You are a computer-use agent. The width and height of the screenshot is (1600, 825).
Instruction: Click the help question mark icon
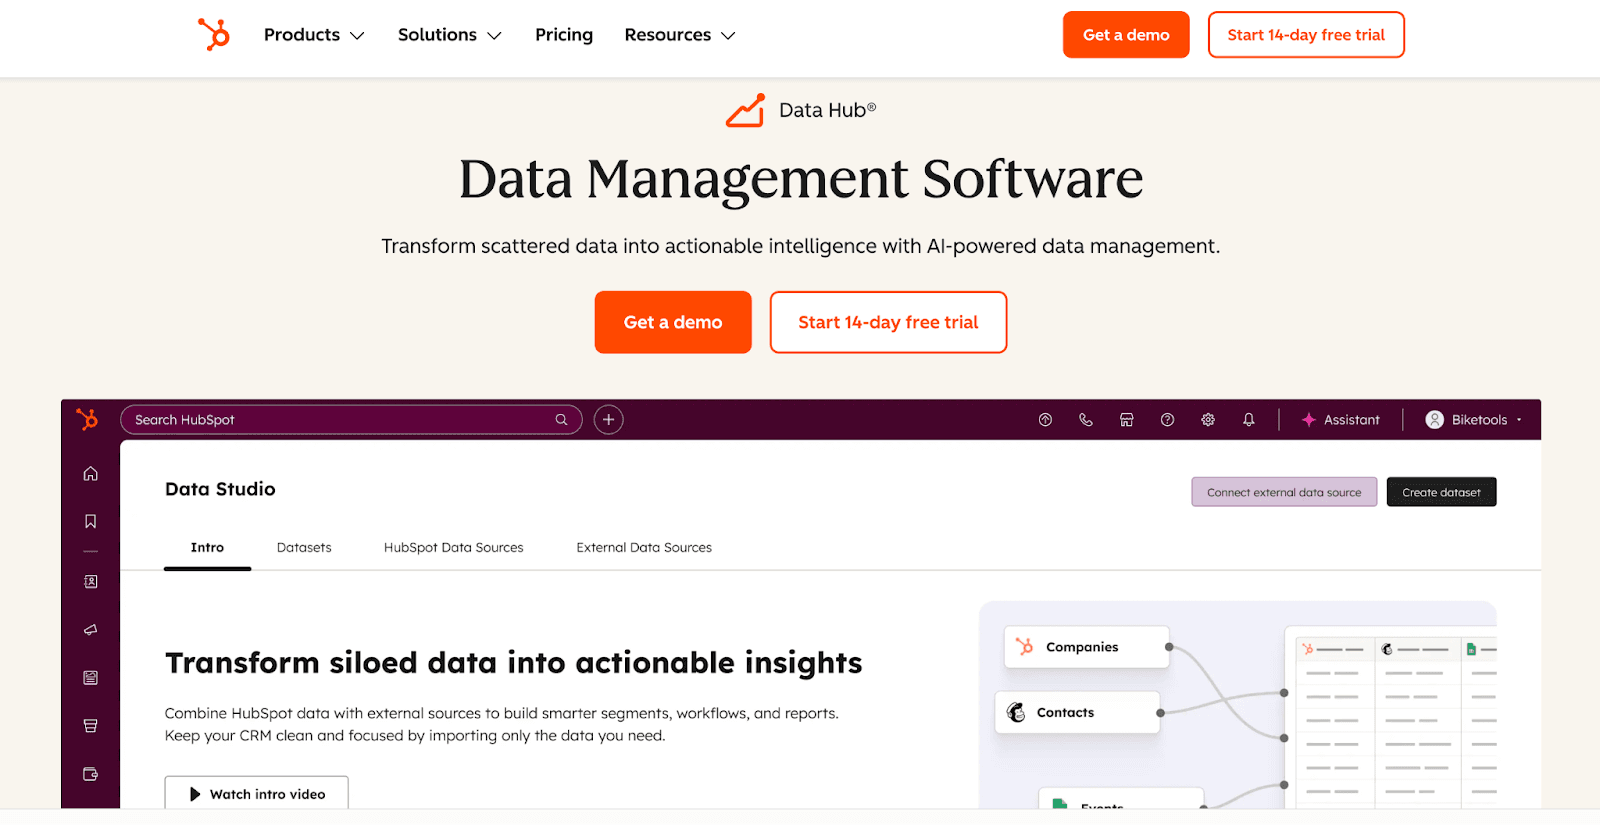1167,420
